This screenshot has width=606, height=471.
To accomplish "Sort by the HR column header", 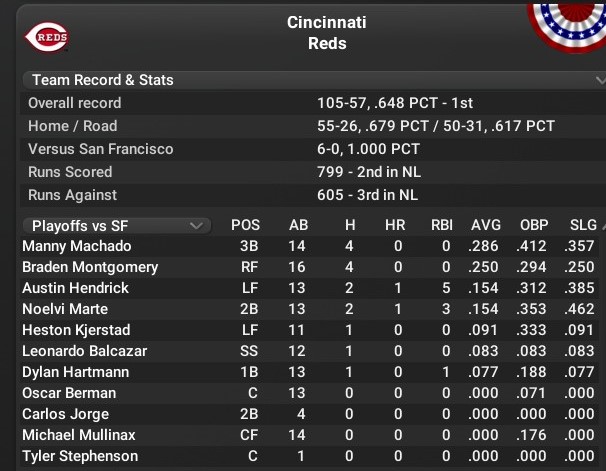I will [394, 226].
